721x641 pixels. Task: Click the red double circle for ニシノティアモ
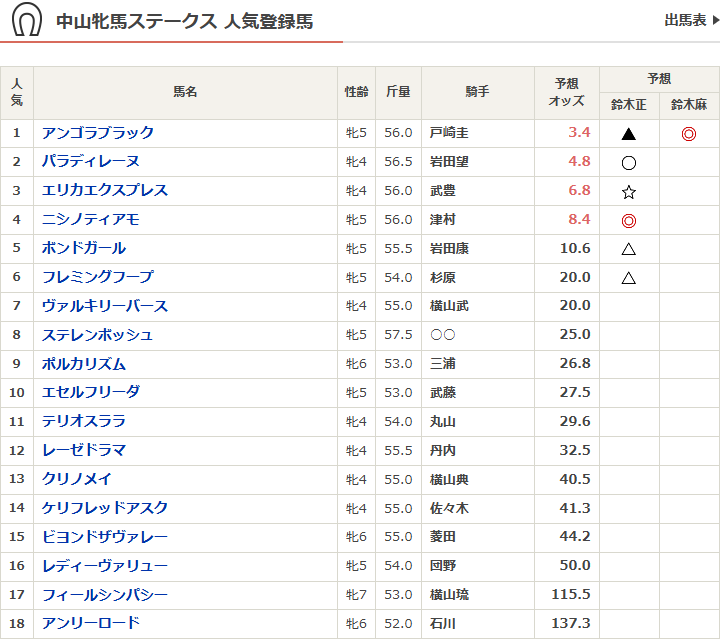629,220
